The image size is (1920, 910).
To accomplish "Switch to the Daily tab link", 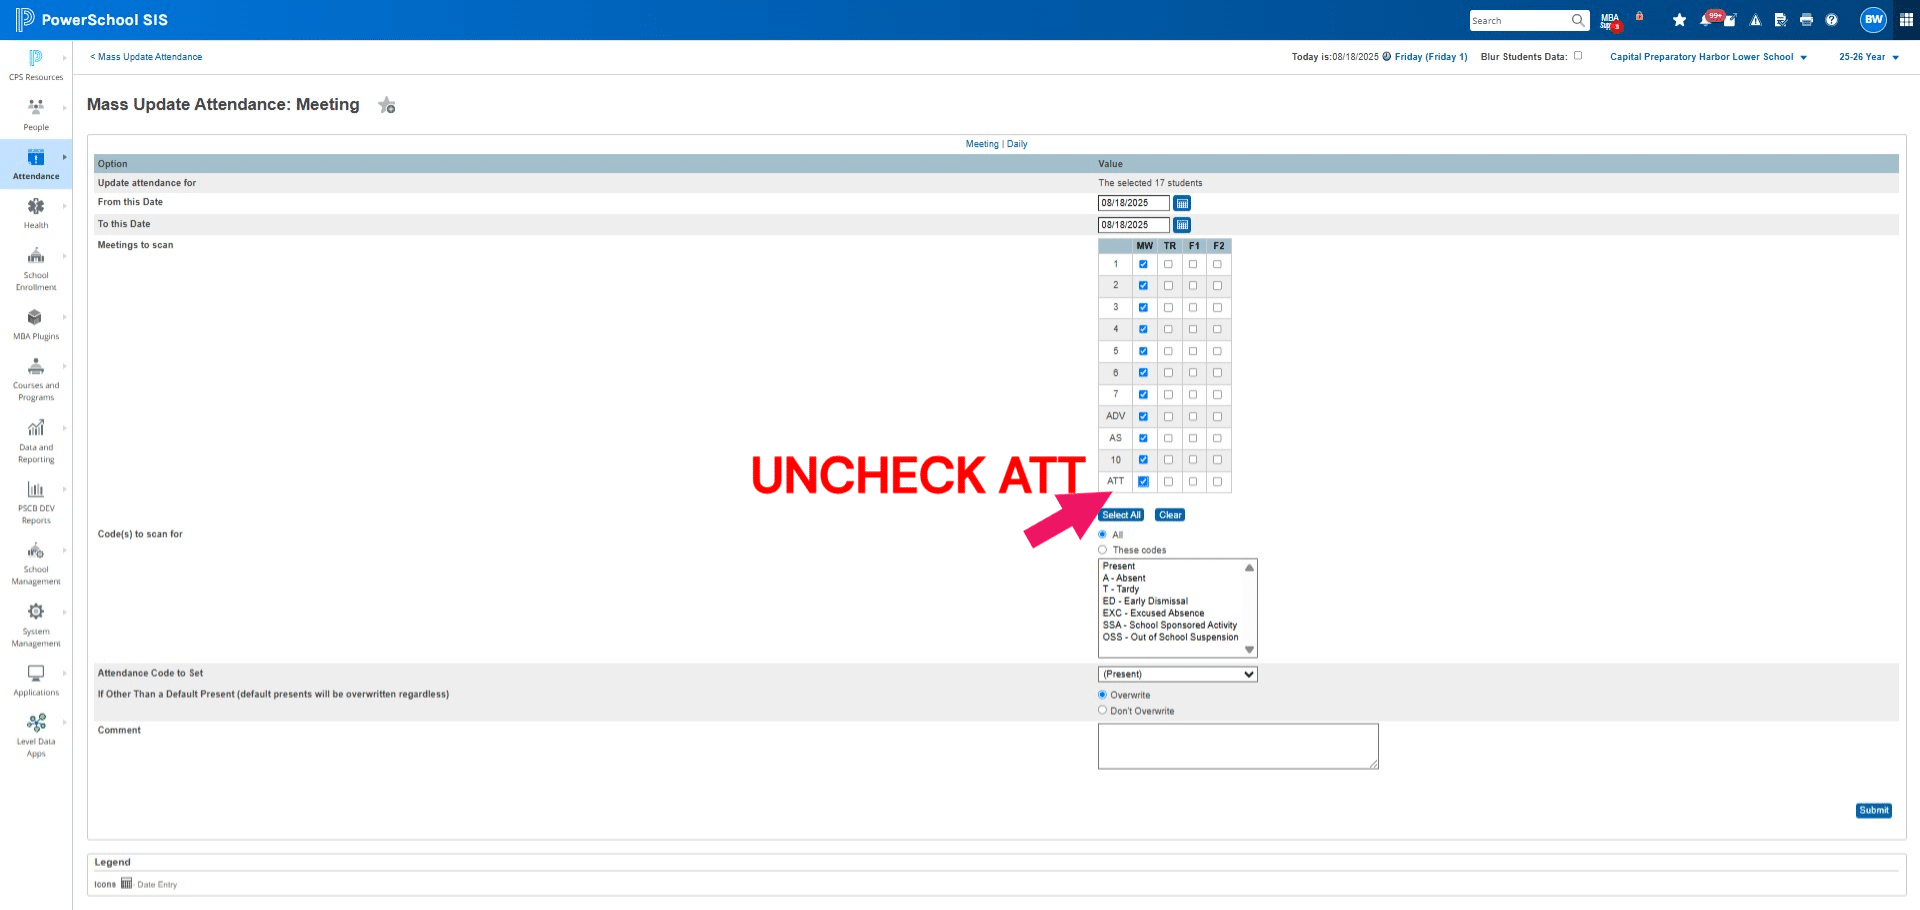I will pyautogui.click(x=1017, y=144).
